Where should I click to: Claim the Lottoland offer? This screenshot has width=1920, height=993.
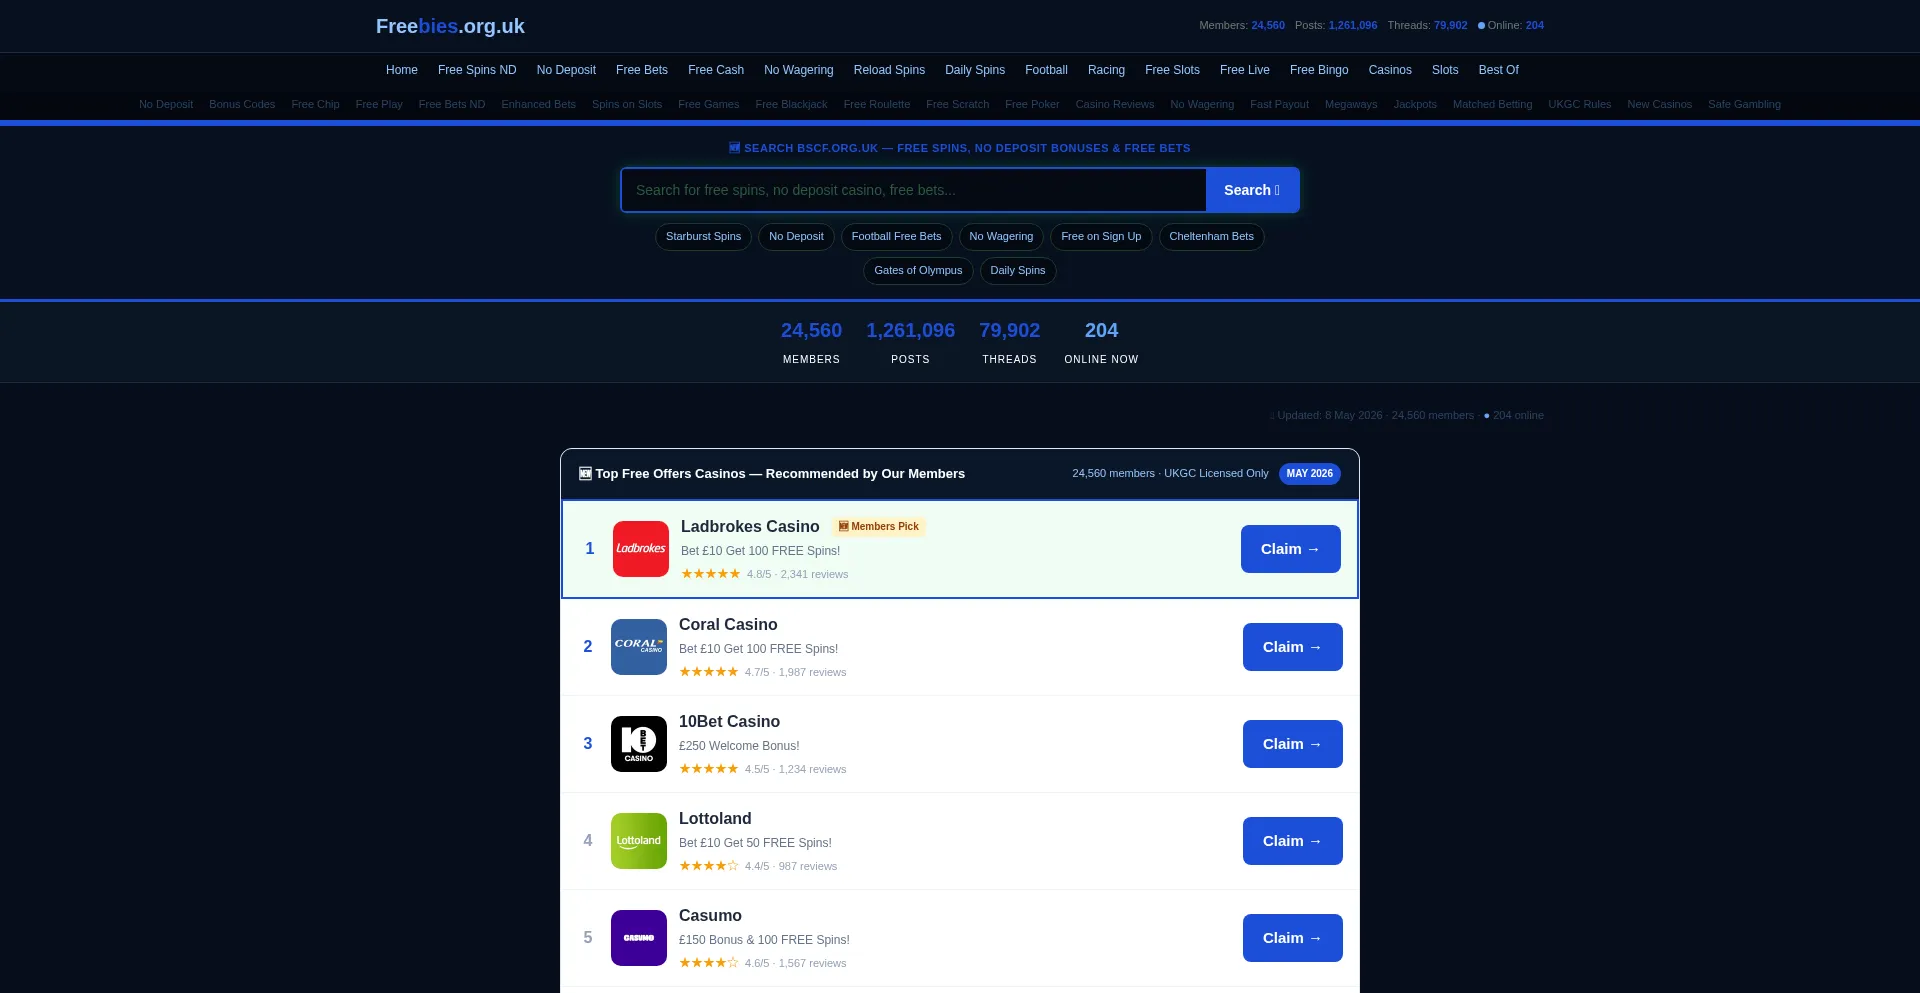point(1293,841)
